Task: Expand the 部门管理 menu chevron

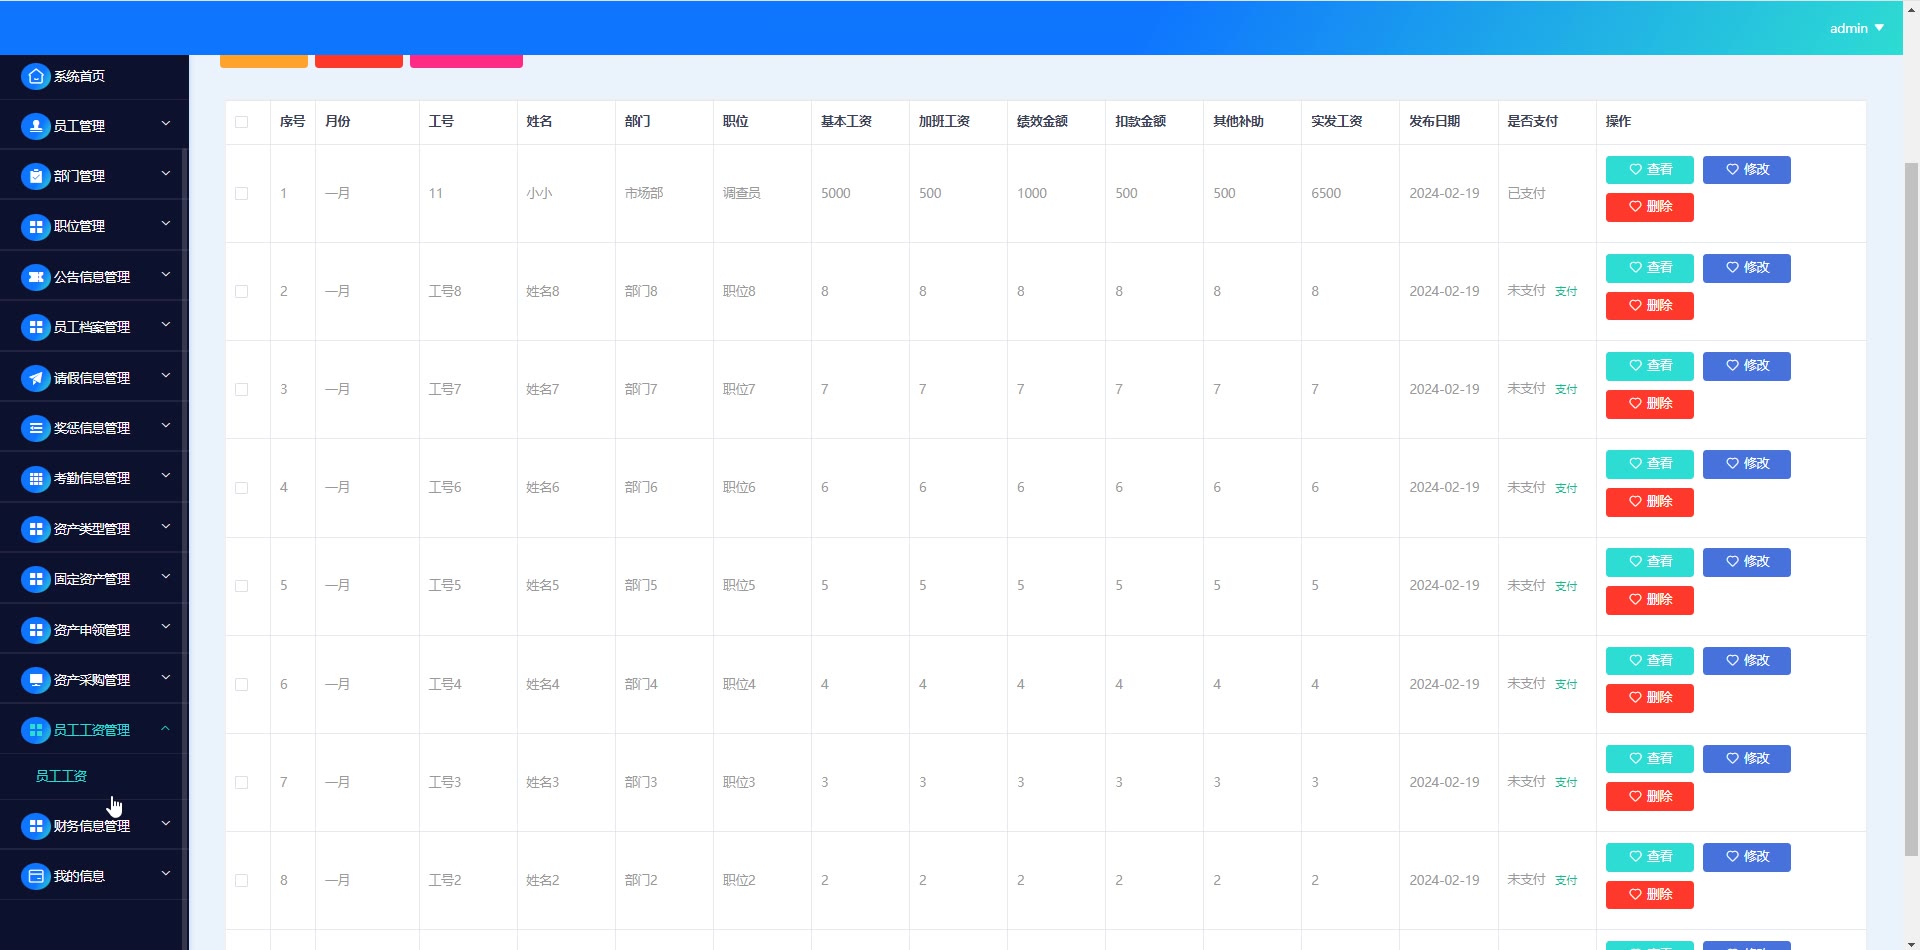Action: point(166,174)
